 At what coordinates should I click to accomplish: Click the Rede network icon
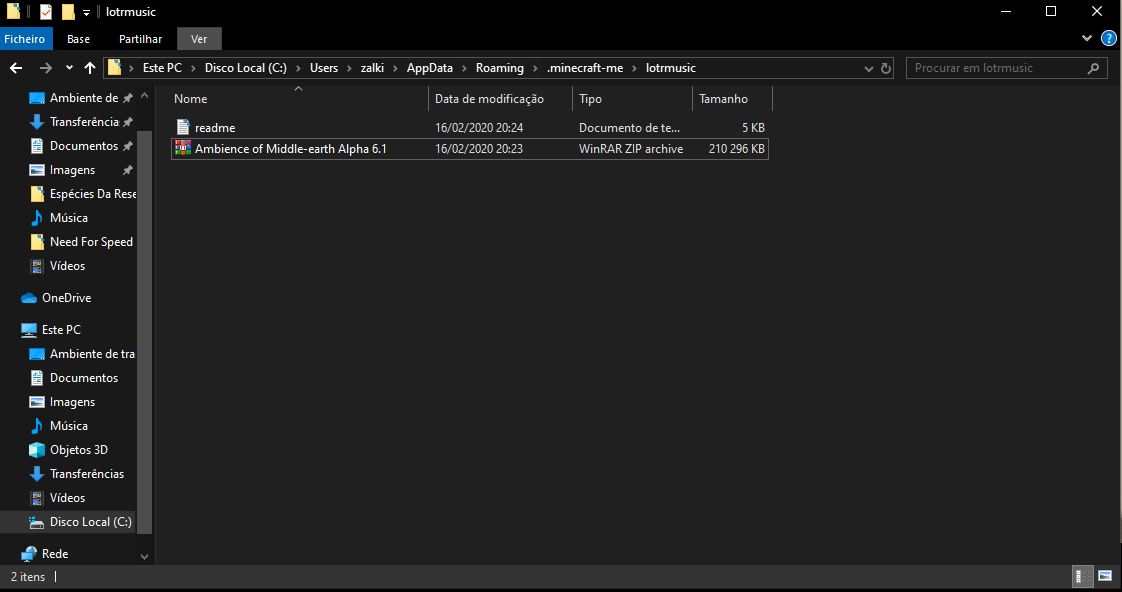(x=29, y=554)
